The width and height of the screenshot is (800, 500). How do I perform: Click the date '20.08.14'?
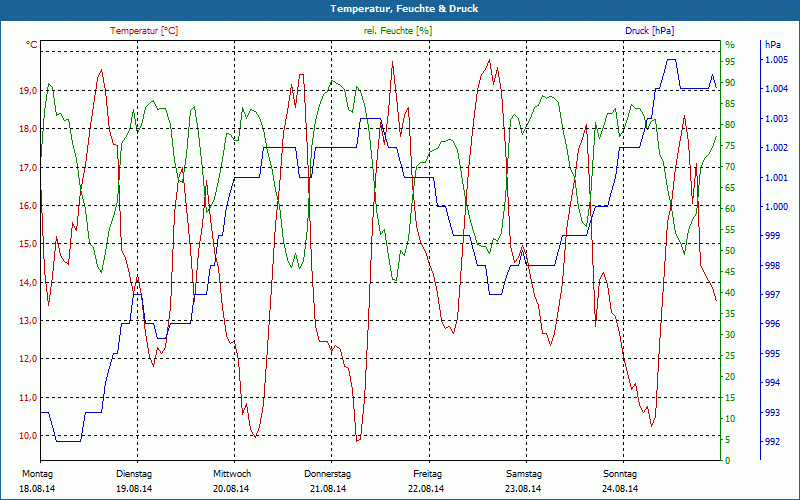(x=231, y=489)
